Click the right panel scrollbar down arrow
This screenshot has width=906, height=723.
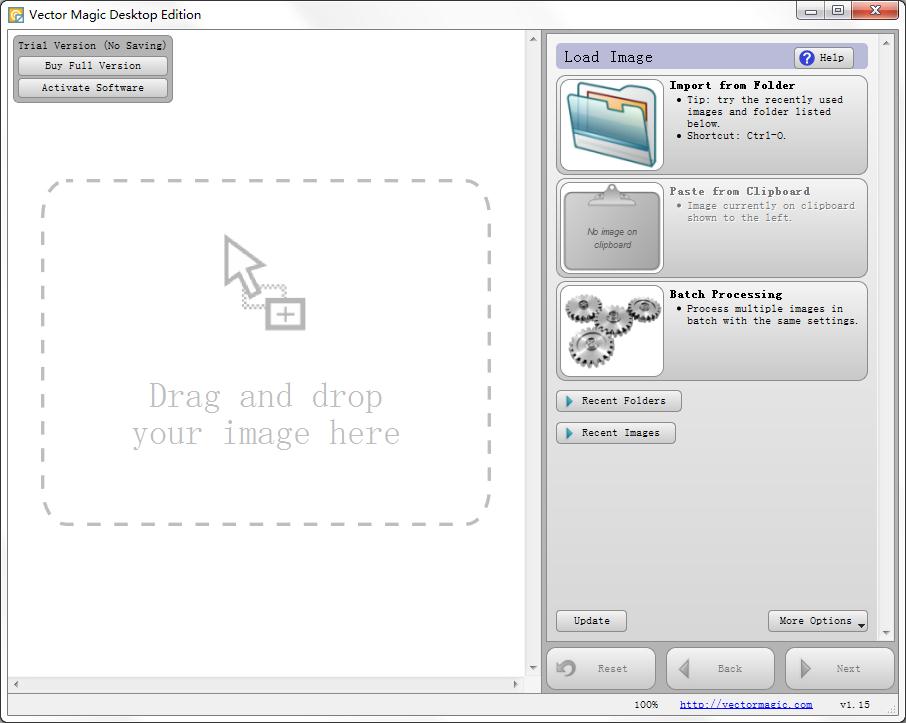pyautogui.click(x=886, y=633)
